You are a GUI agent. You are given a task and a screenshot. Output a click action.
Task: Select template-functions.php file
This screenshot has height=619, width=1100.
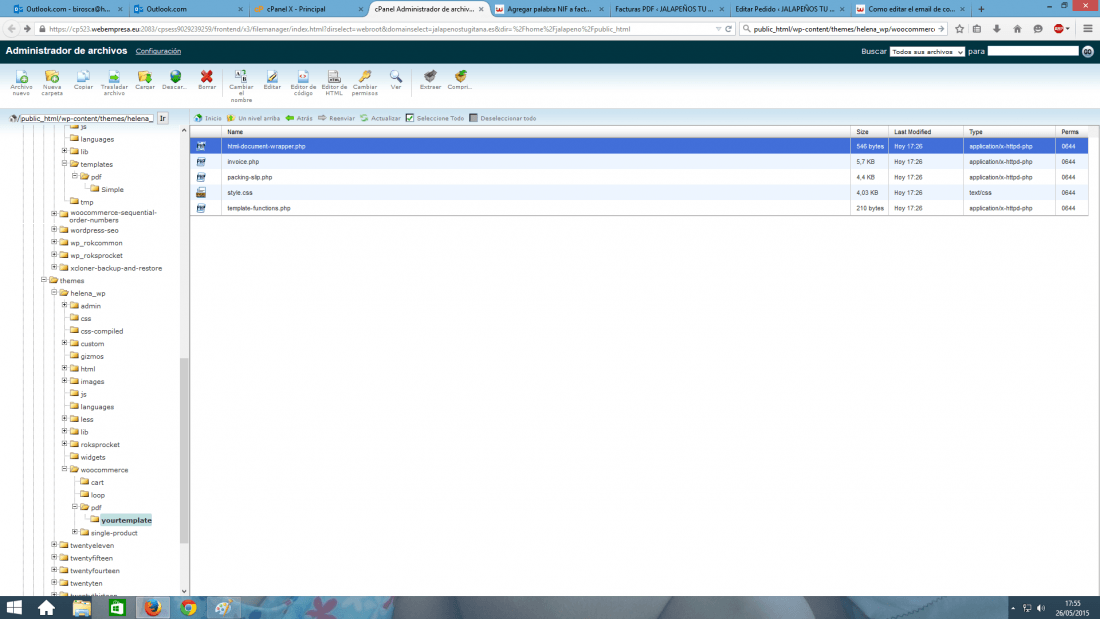coord(638,208)
